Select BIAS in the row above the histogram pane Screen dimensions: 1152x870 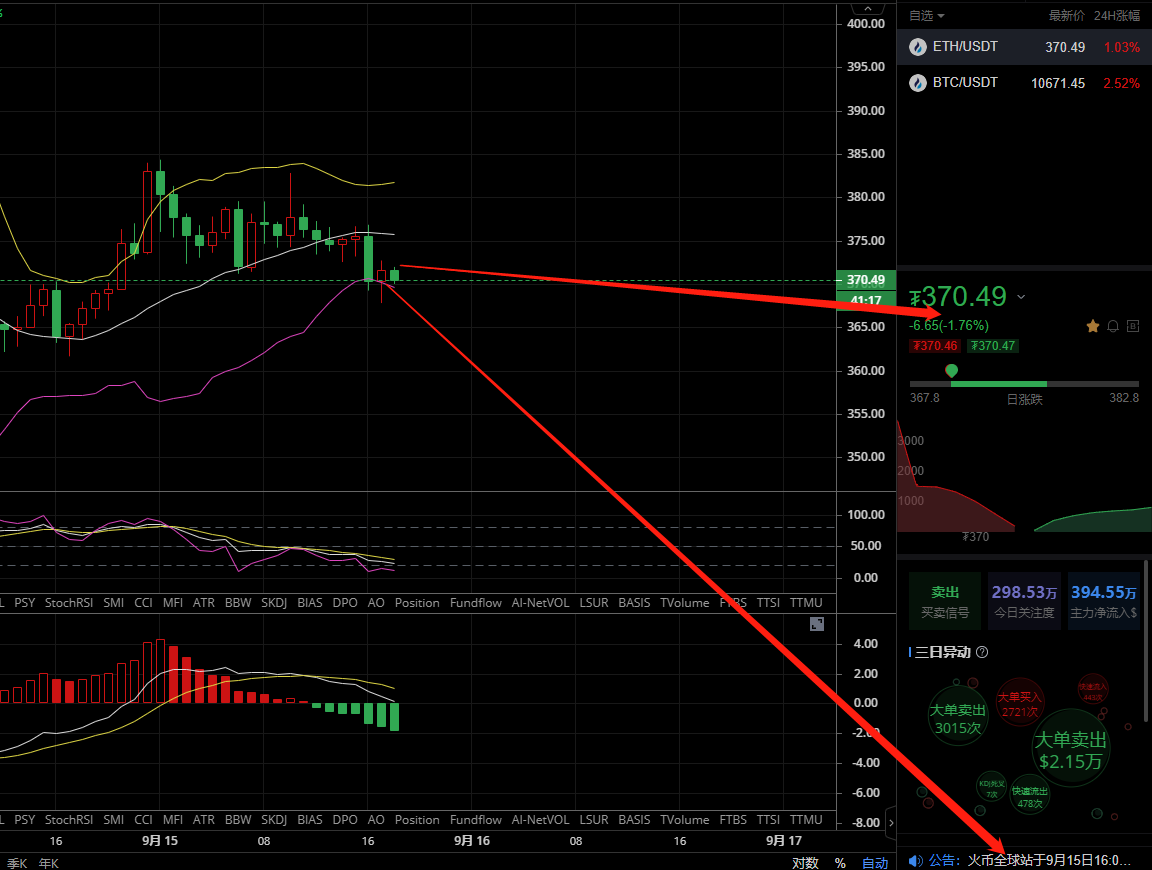click(x=310, y=603)
